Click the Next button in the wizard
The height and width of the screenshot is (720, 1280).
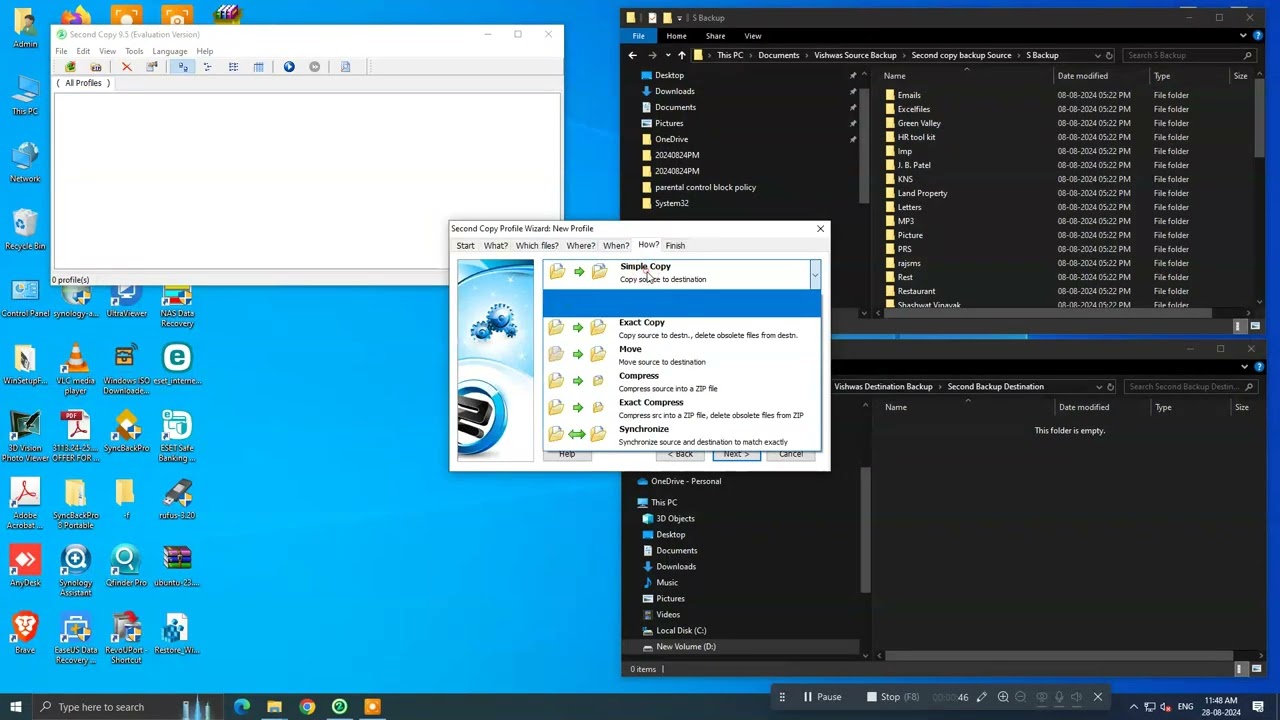[736, 455]
